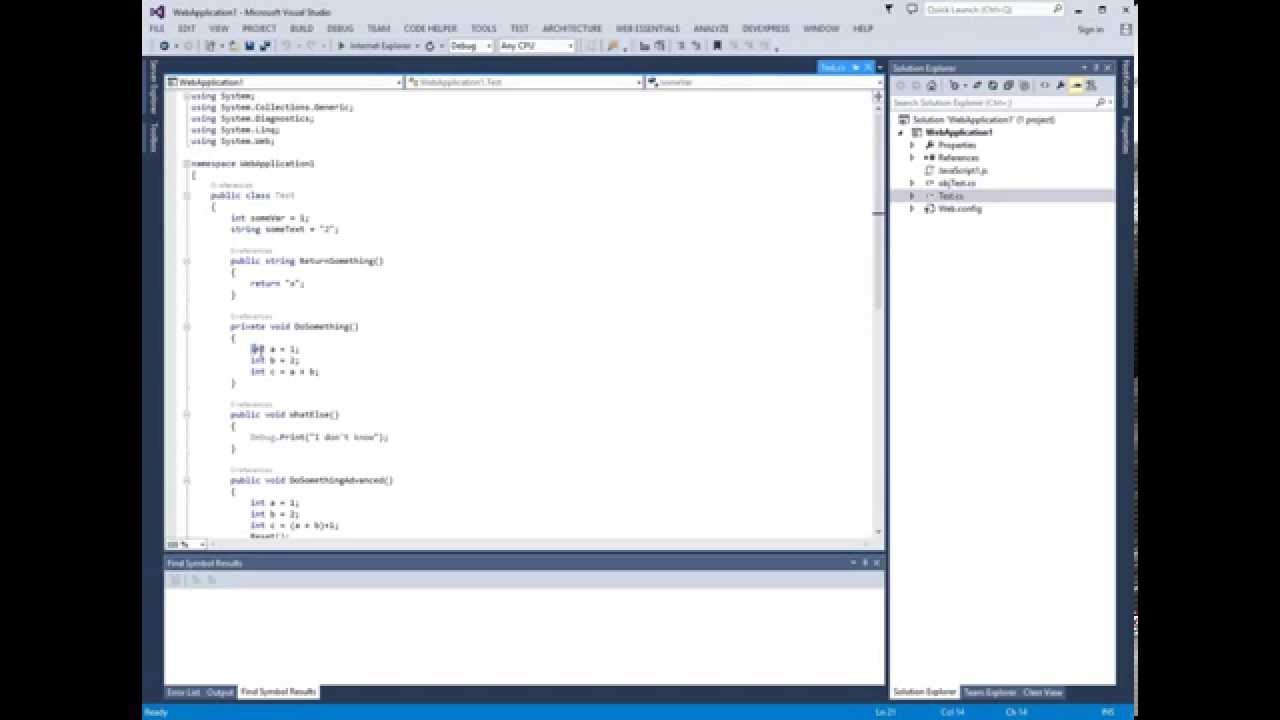This screenshot has height=720, width=1280.
Task: Click the Refresh icon in Solution Explorer
Action: (x=993, y=85)
